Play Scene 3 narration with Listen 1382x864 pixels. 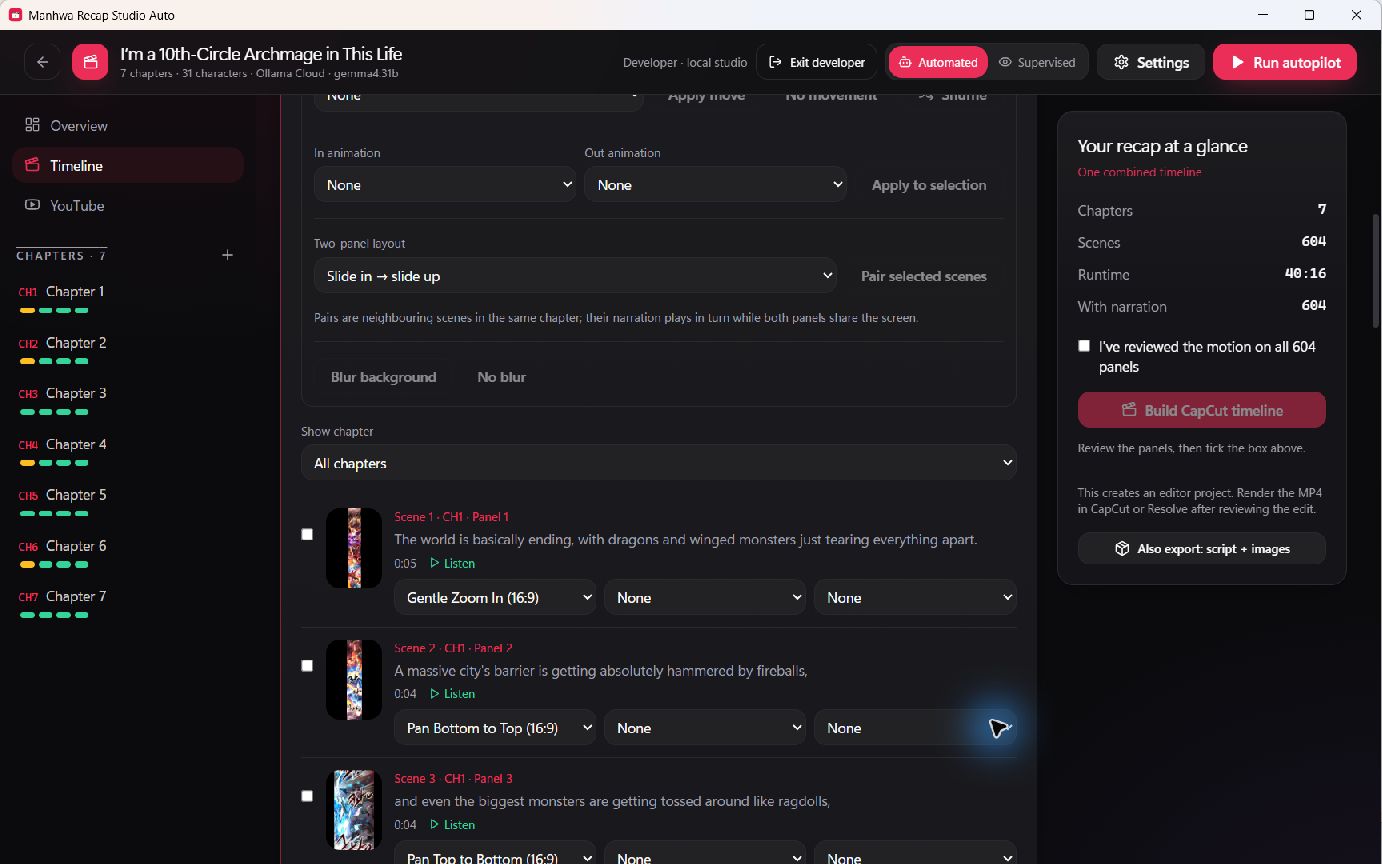click(x=453, y=825)
